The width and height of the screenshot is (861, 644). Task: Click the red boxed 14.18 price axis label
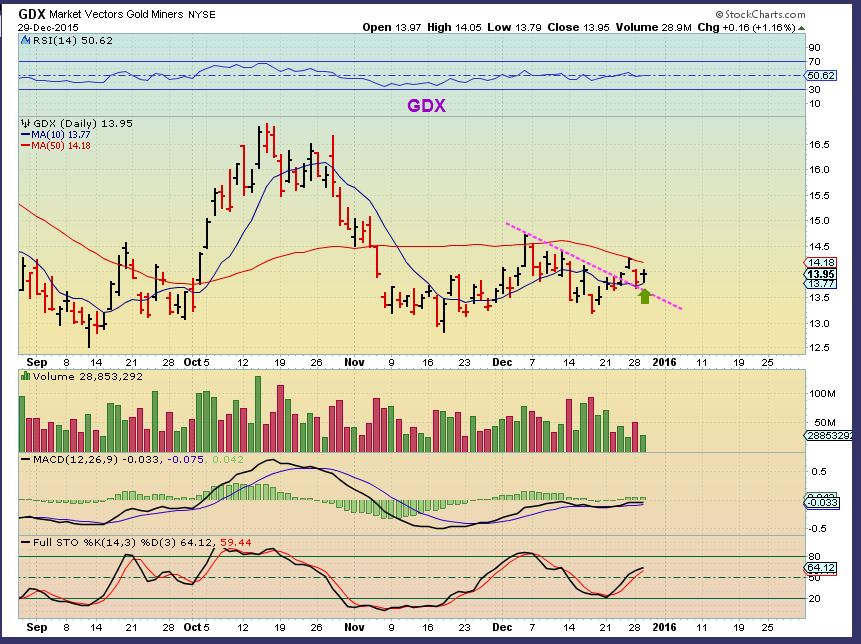pos(821,263)
